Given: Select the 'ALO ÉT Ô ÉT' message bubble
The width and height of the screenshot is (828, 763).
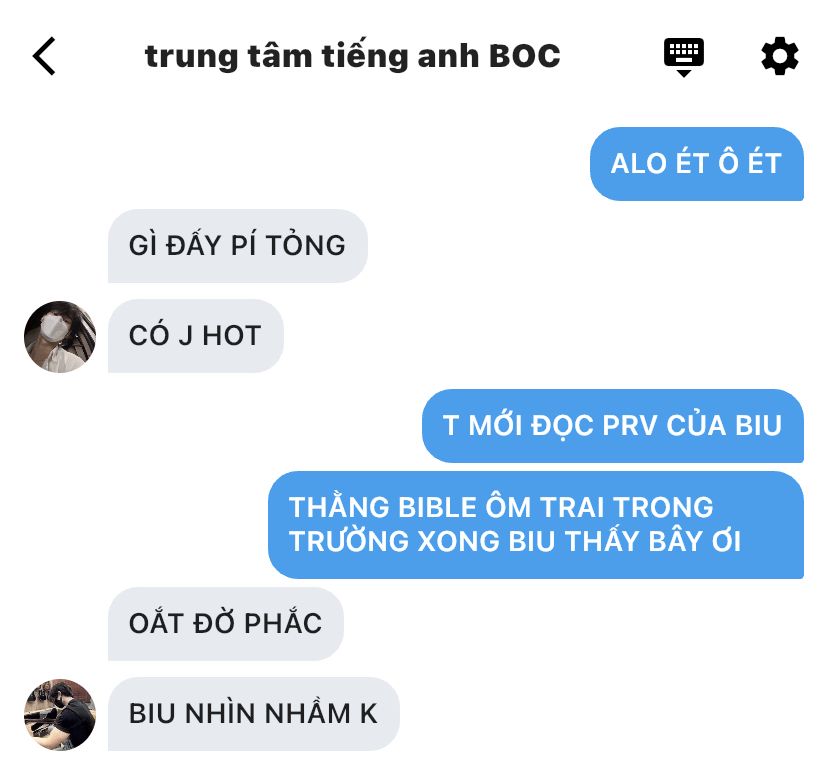Looking at the screenshot, I should click(x=697, y=164).
